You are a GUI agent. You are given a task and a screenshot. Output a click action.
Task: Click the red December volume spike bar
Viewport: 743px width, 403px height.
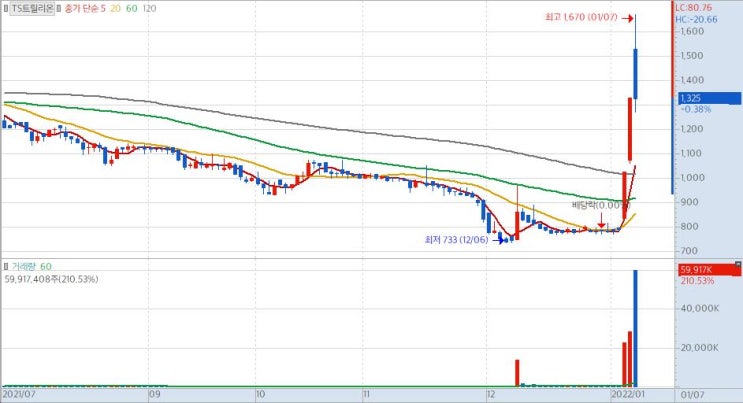[517, 373]
